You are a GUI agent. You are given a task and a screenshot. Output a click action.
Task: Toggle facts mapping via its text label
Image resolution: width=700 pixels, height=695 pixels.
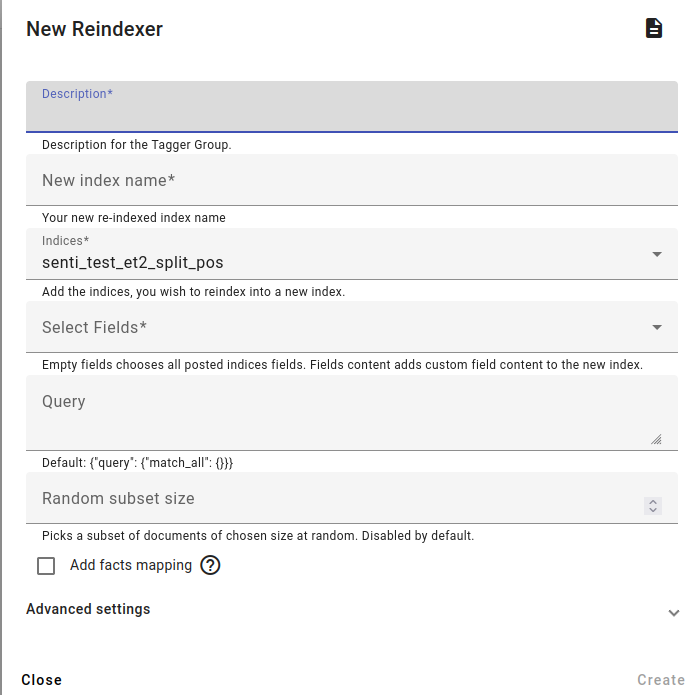(x=131, y=565)
